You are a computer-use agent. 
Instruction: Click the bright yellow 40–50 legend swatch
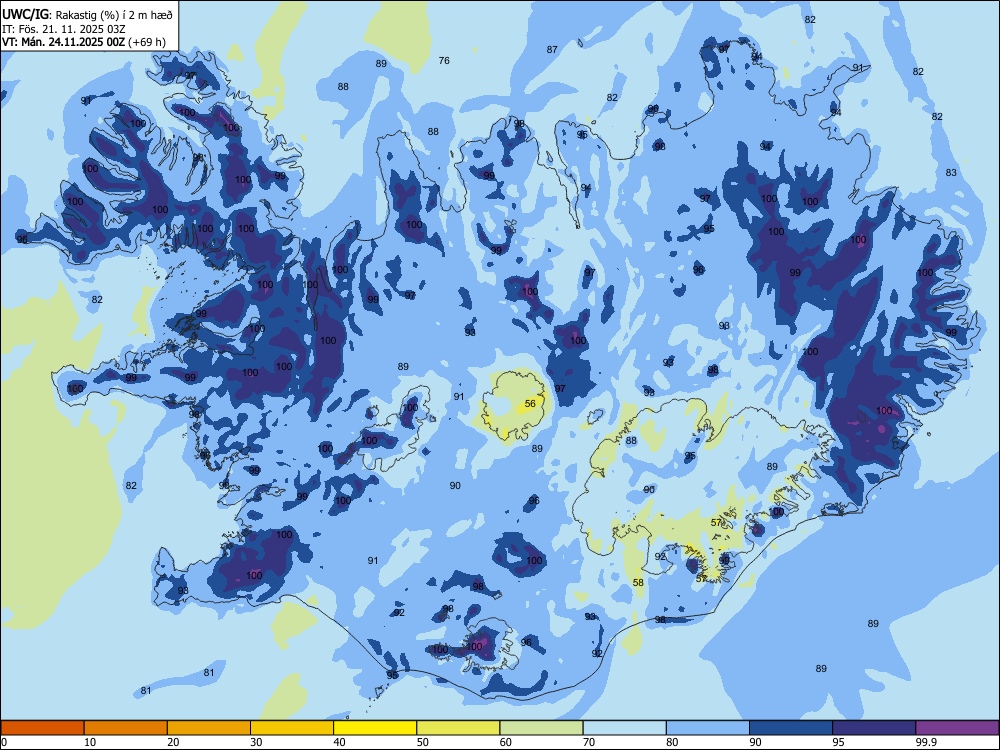375,728
